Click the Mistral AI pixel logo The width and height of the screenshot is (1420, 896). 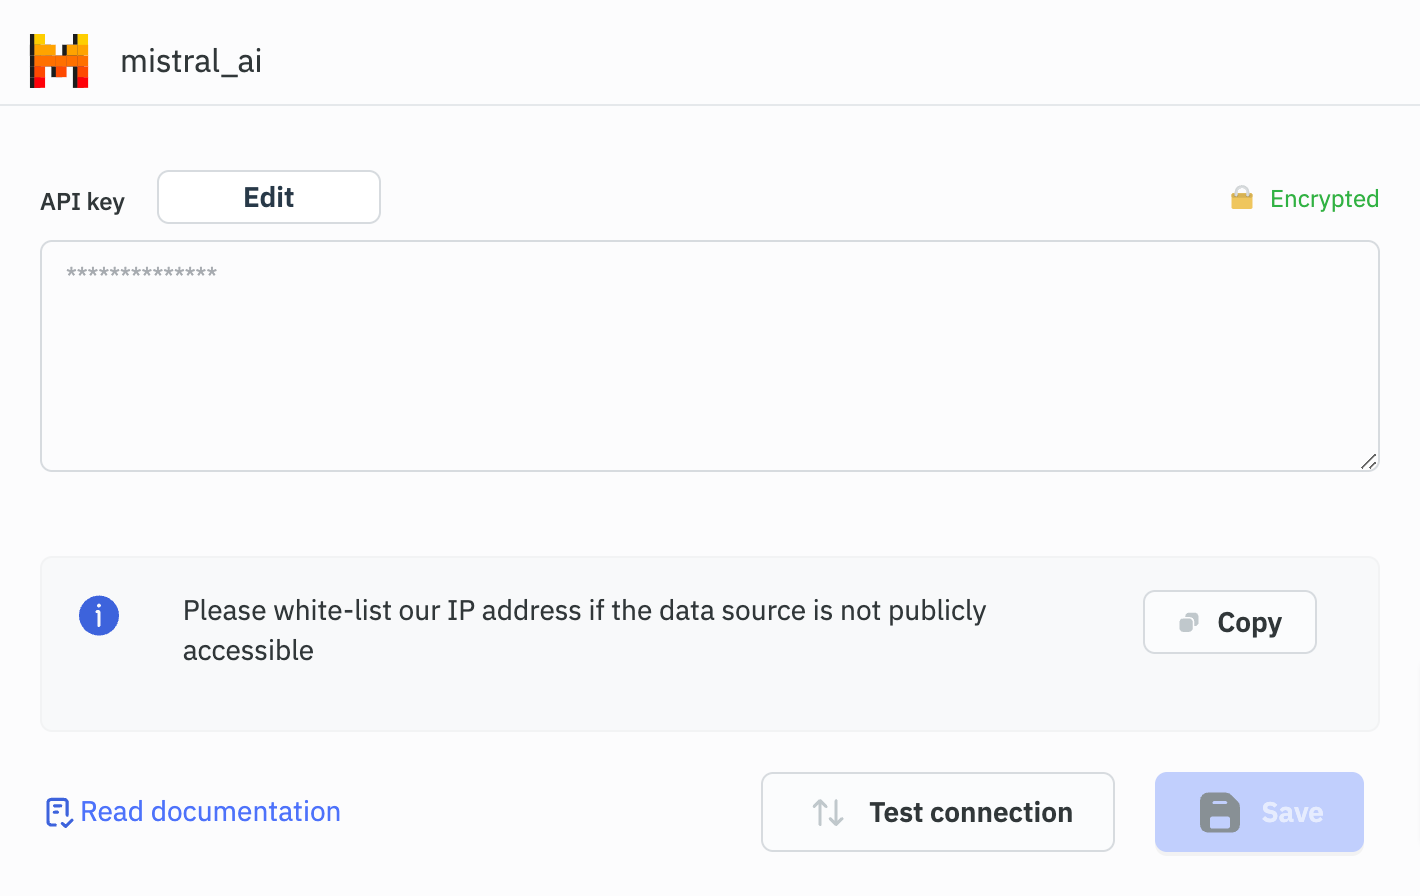pyautogui.click(x=59, y=61)
